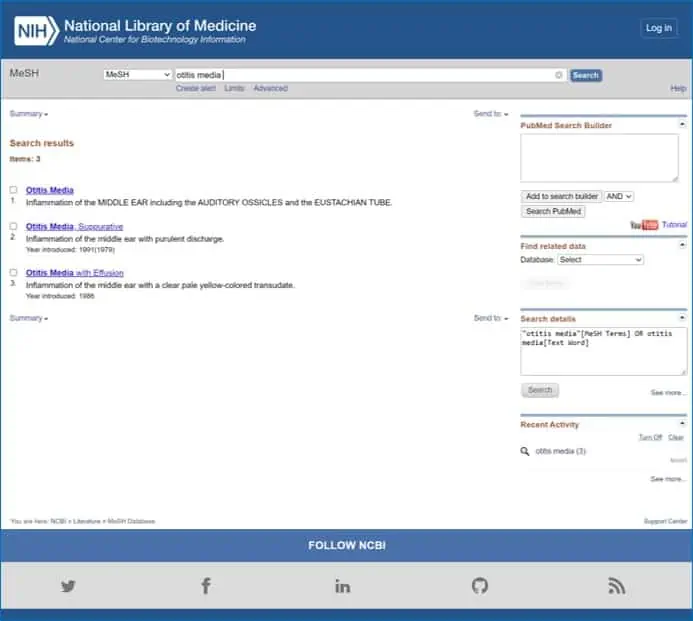Open the GitHub icon in footer
This screenshot has height=621, width=693.
(480, 586)
